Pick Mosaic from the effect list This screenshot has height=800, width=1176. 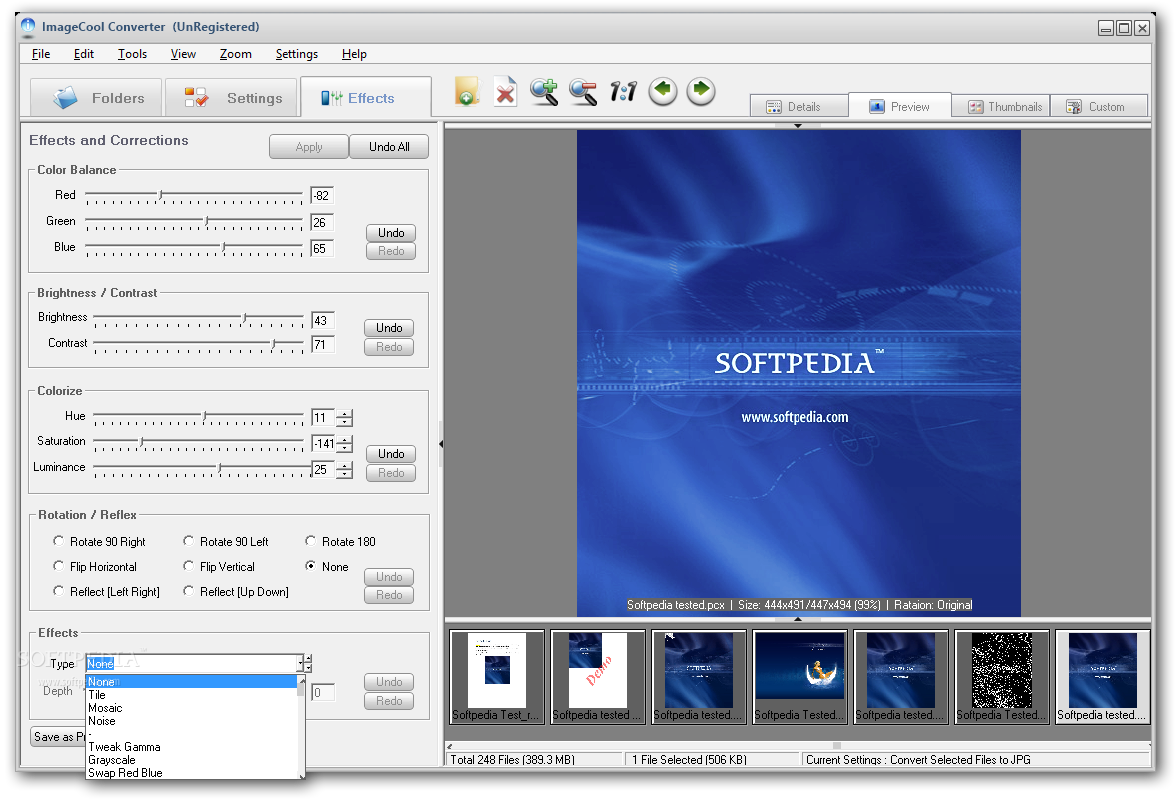(x=192, y=708)
